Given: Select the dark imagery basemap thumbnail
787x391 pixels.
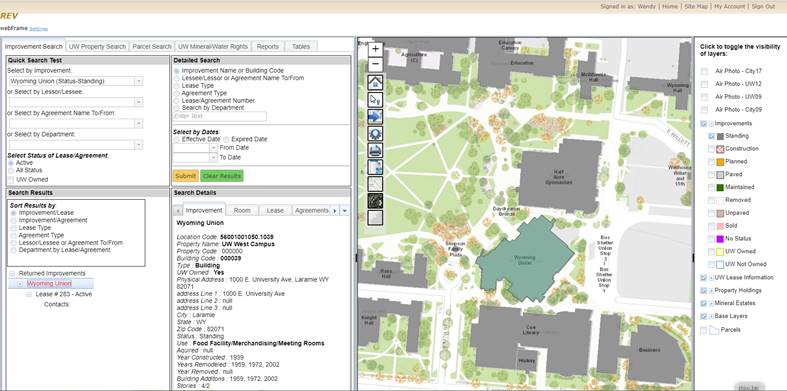Looking at the screenshot, I should click(375, 201).
